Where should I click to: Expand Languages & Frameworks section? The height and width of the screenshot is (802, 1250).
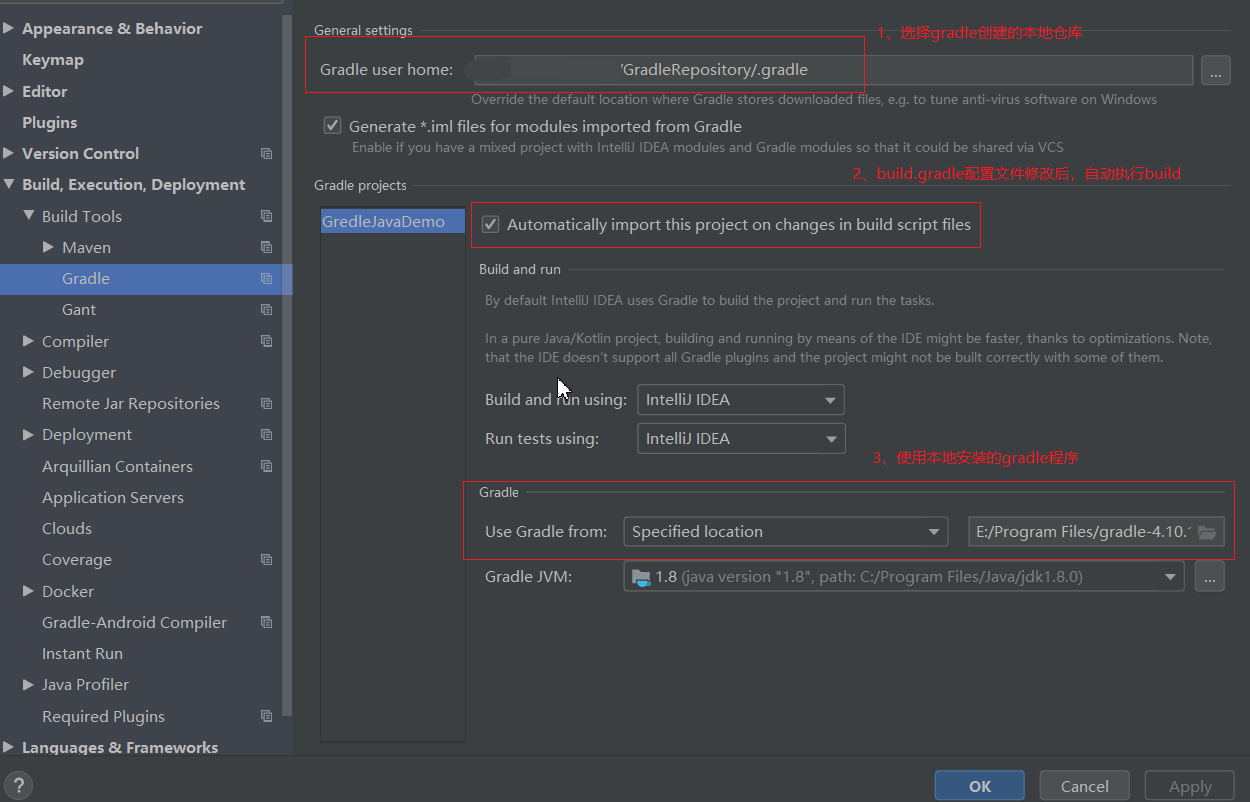pyautogui.click(x=9, y=747)
